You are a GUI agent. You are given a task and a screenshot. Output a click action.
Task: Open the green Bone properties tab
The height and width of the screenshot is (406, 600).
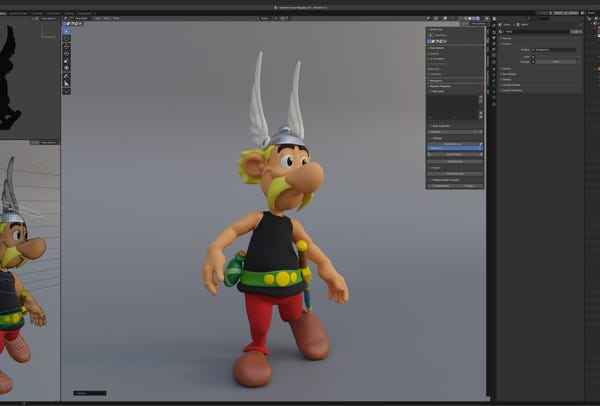click(494, 92)
